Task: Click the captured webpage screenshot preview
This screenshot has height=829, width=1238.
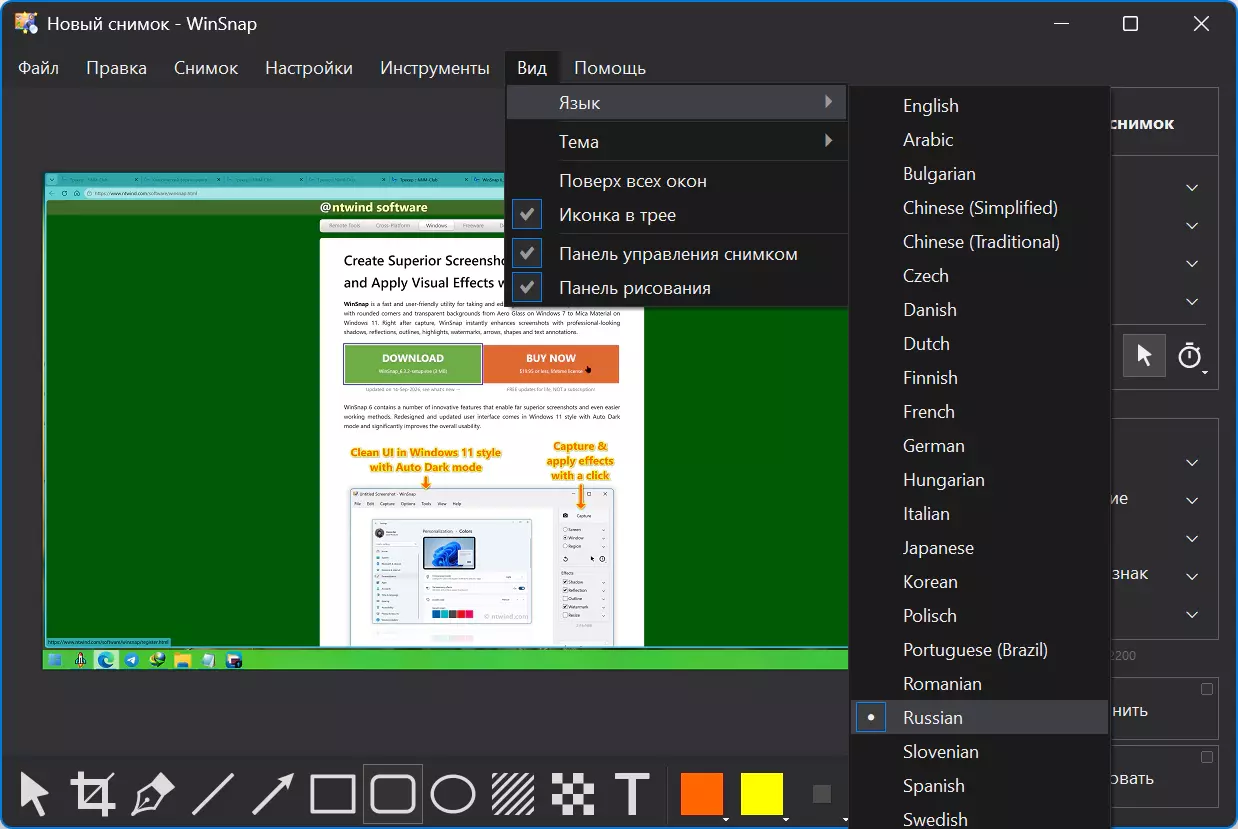Action: [445, 420]
